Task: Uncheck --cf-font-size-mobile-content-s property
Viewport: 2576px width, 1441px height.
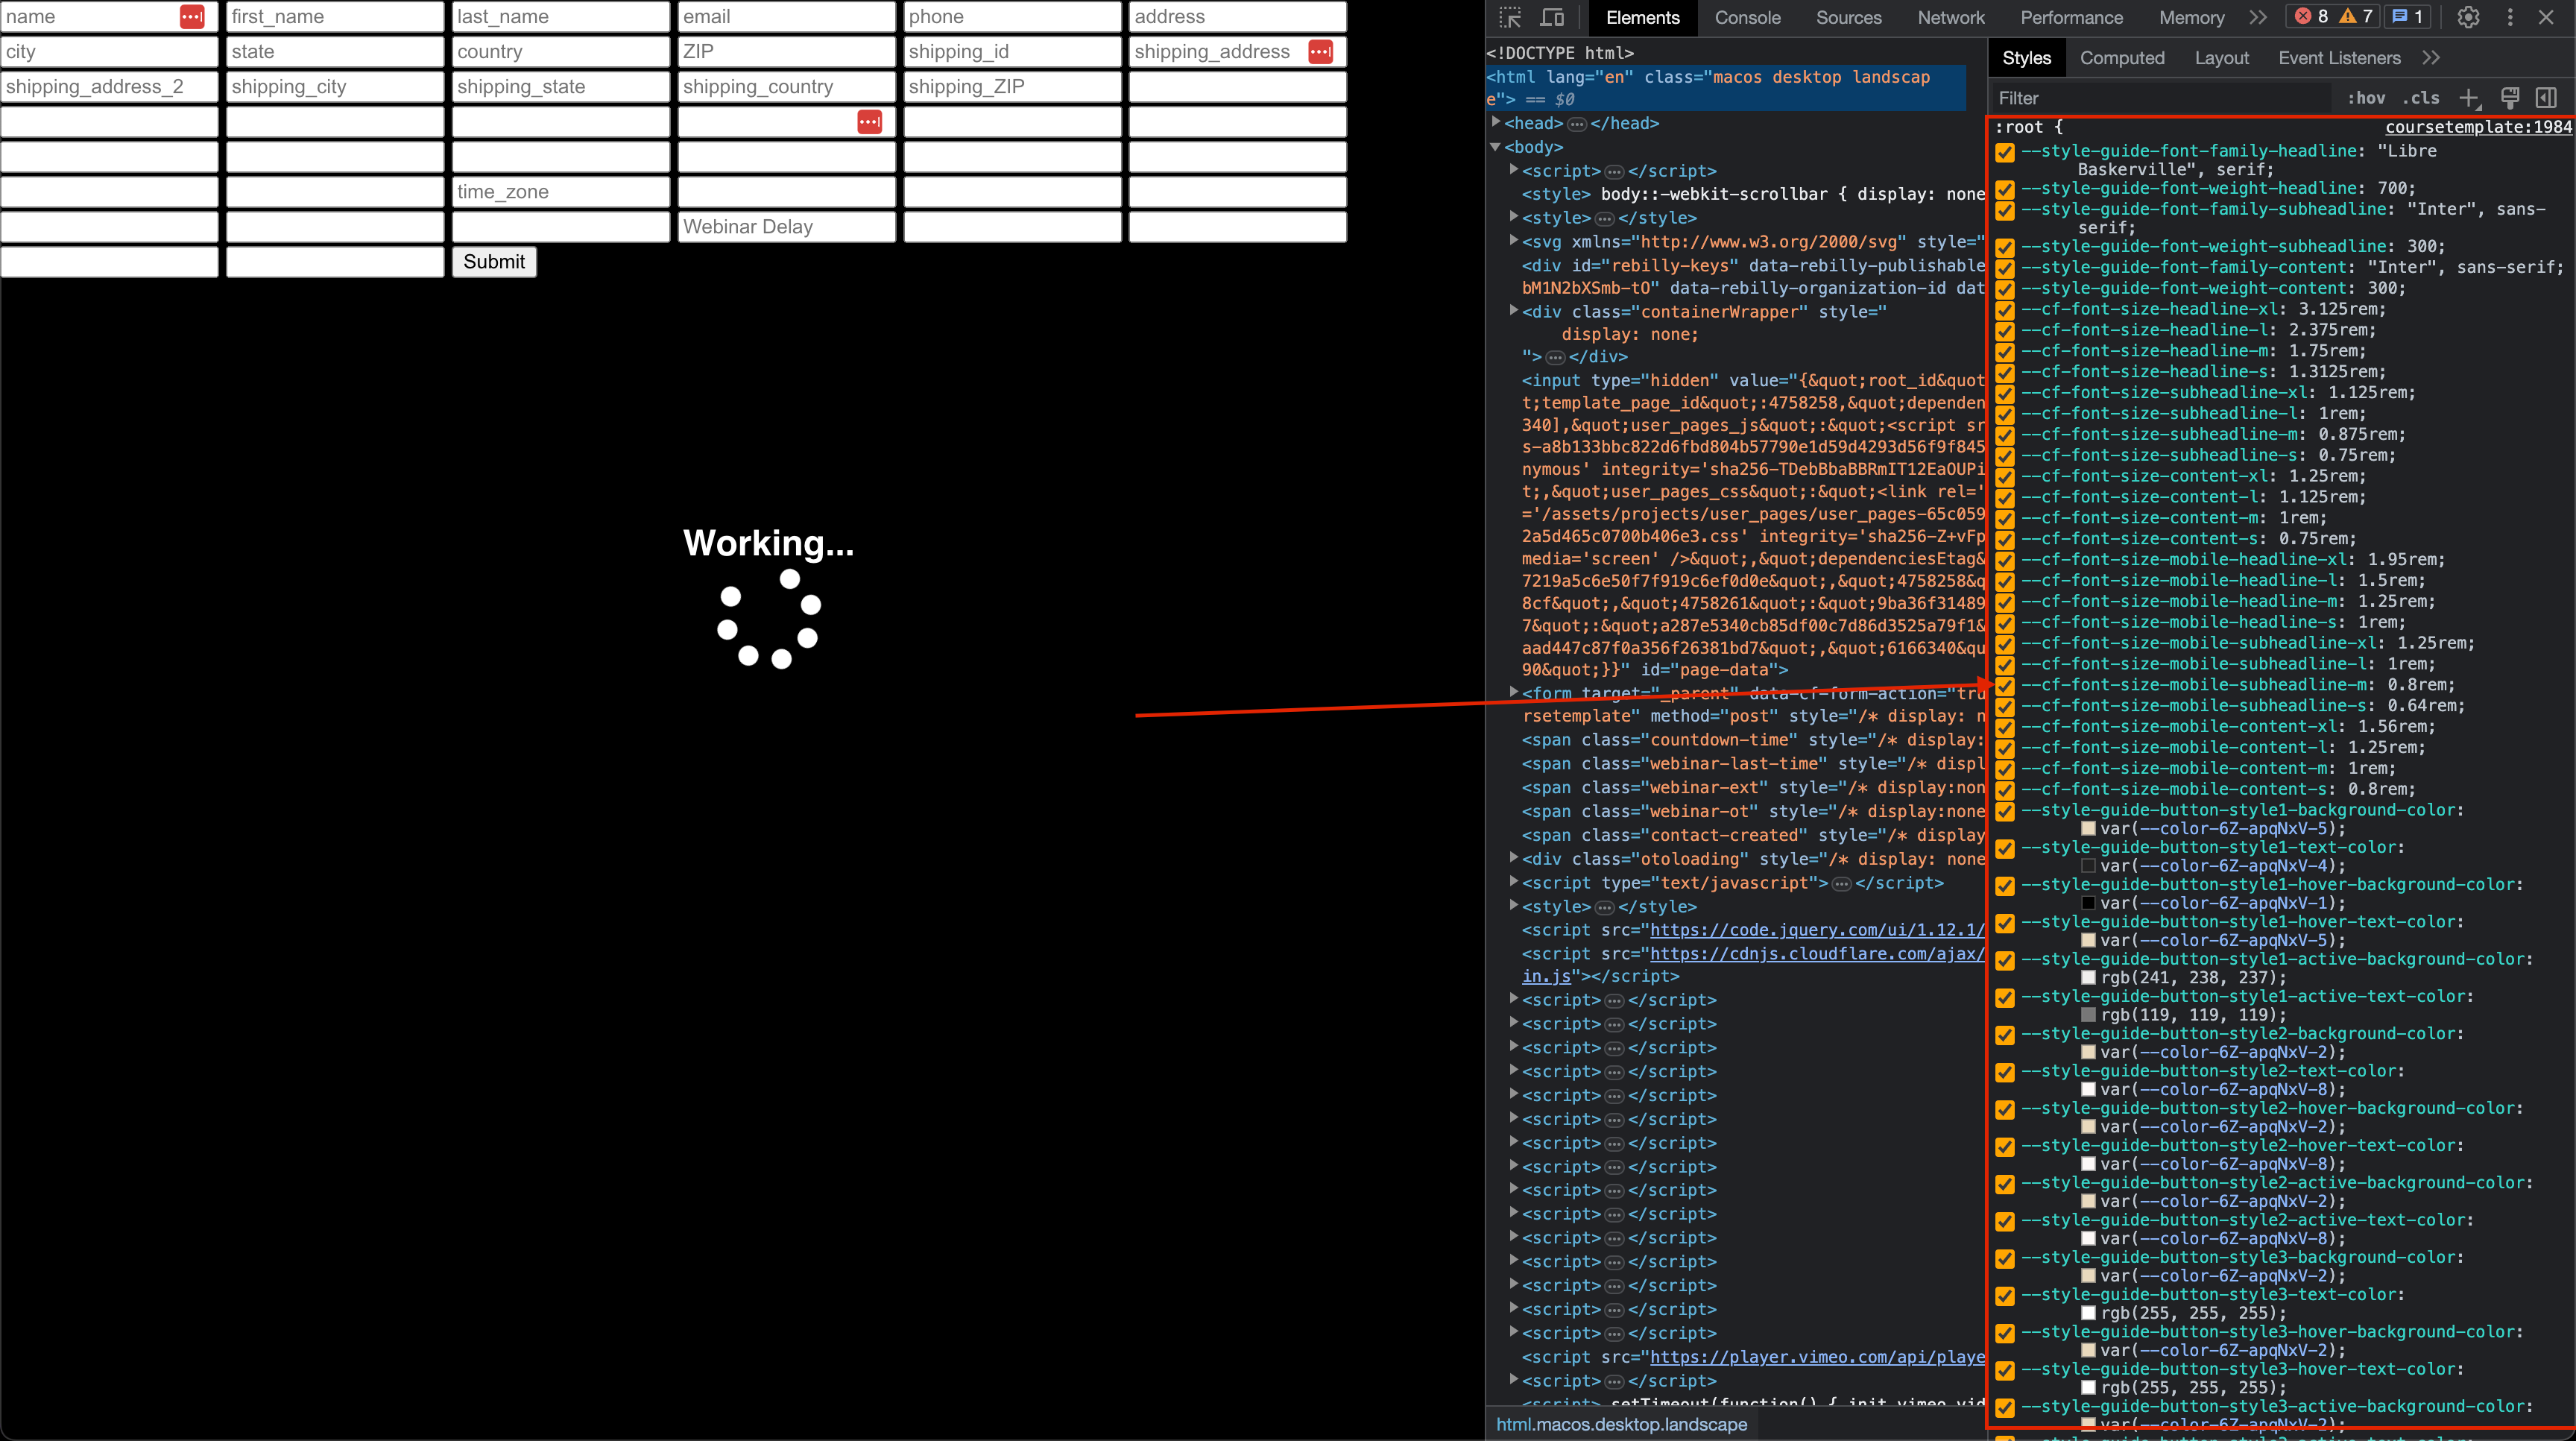Action: point(2005,790)
